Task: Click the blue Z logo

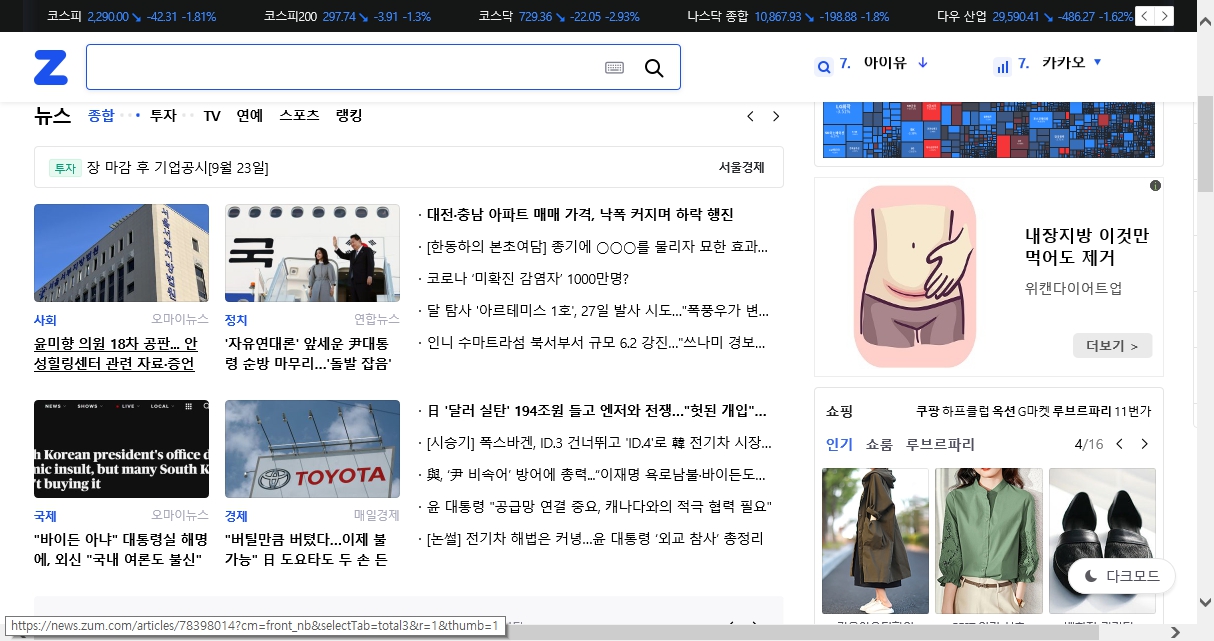Action: [51, 67]
